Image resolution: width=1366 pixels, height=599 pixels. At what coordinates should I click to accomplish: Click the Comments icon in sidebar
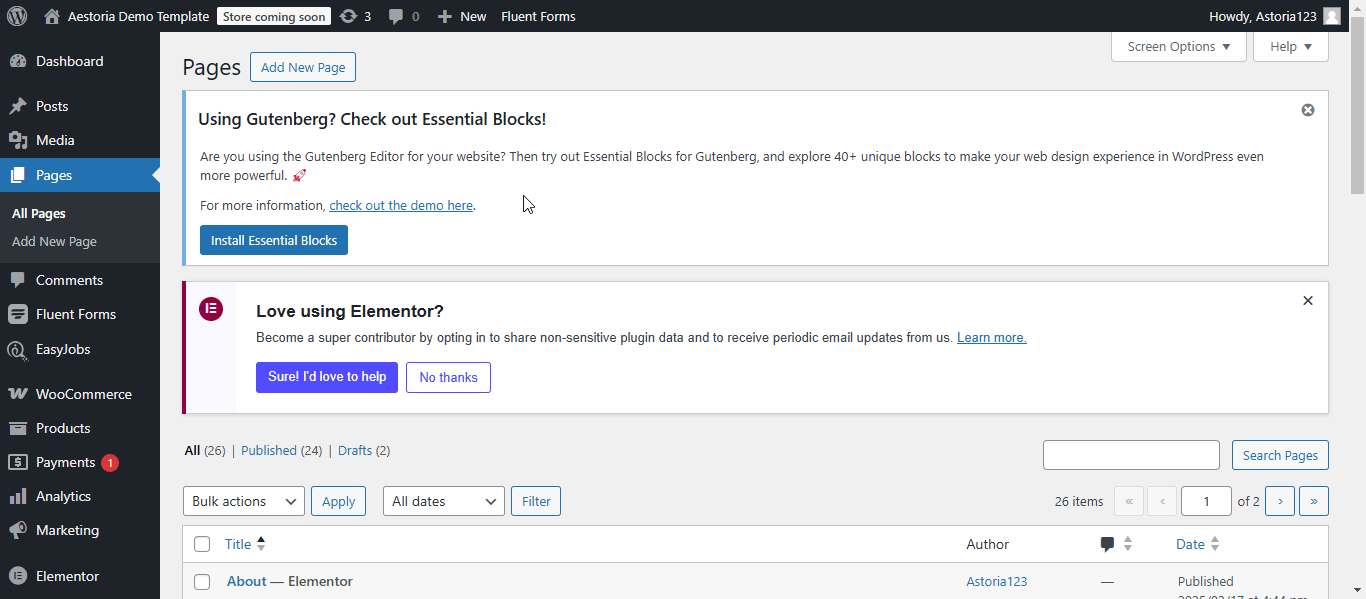[x=17, y=280]
